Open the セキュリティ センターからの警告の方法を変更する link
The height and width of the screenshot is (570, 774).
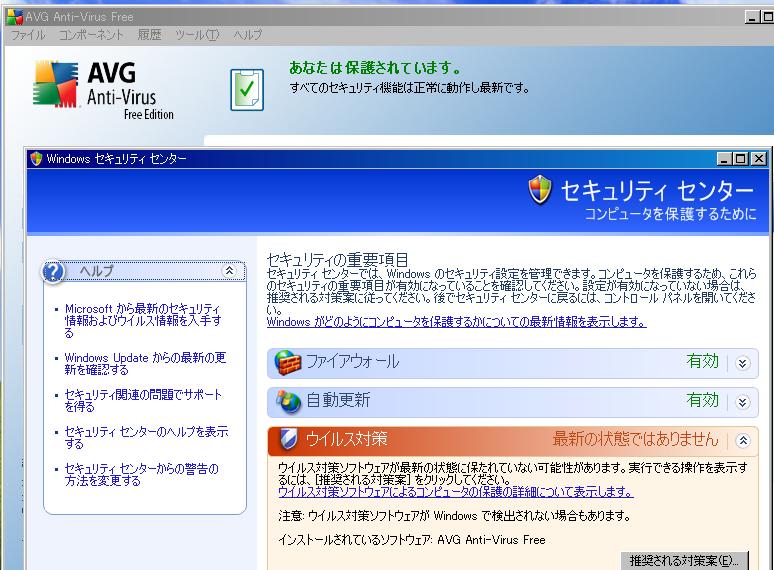pyautogui.click(x=142, y=474)
